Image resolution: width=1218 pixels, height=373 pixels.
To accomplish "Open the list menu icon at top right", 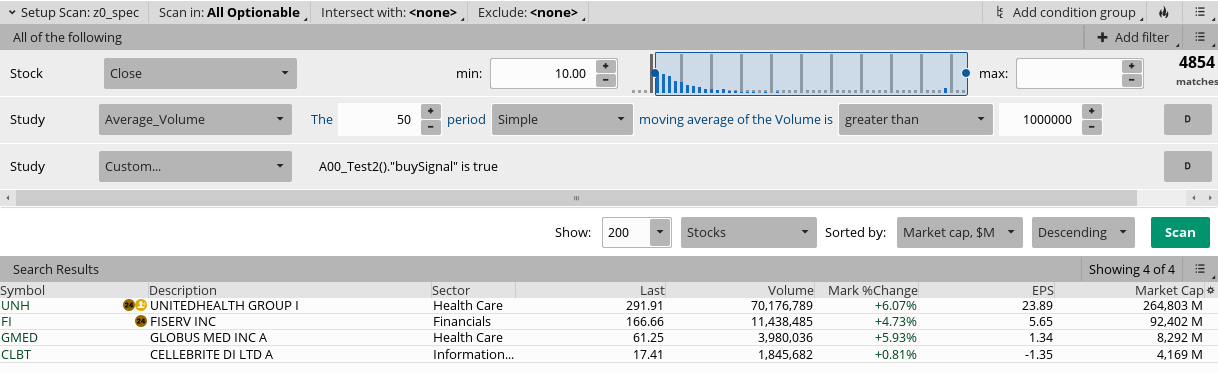I will click(1200, 13).
